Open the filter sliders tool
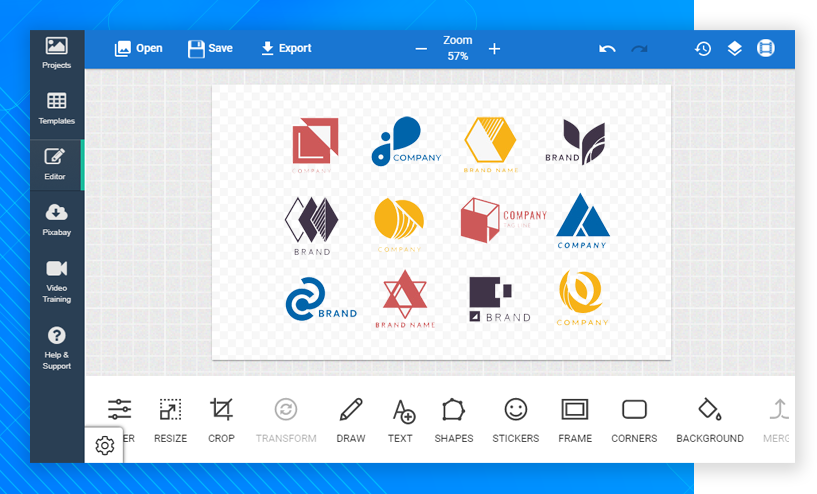Viewport: 817px width, 494px height. click(120, 410)
